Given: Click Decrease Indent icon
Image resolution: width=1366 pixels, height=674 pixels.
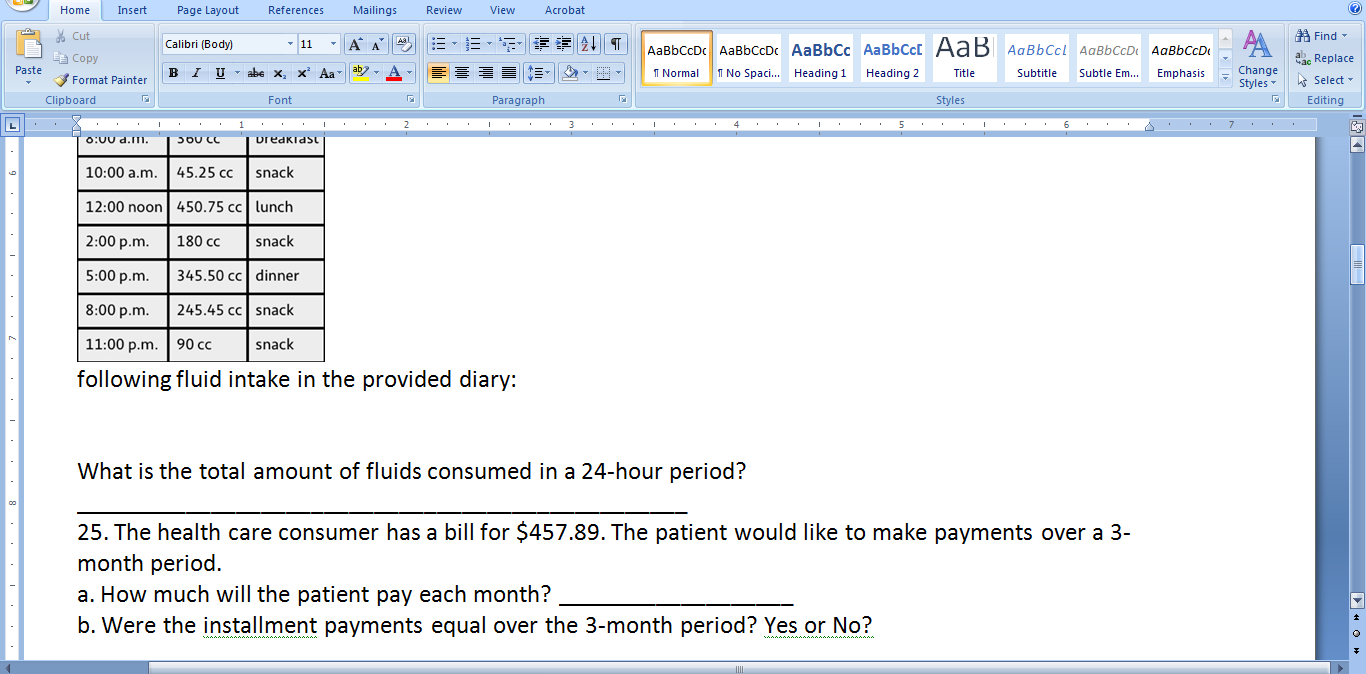Looking at the screenshot, I should (542, 44).
